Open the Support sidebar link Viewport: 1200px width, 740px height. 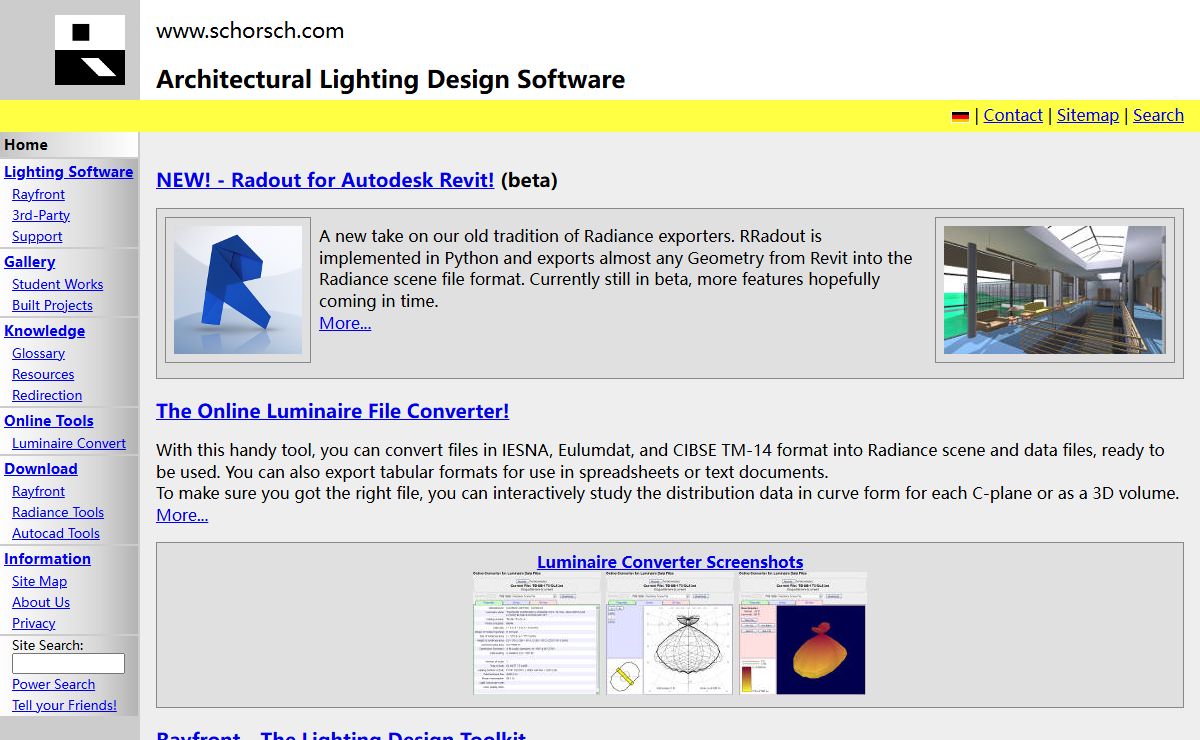[37, 237]
